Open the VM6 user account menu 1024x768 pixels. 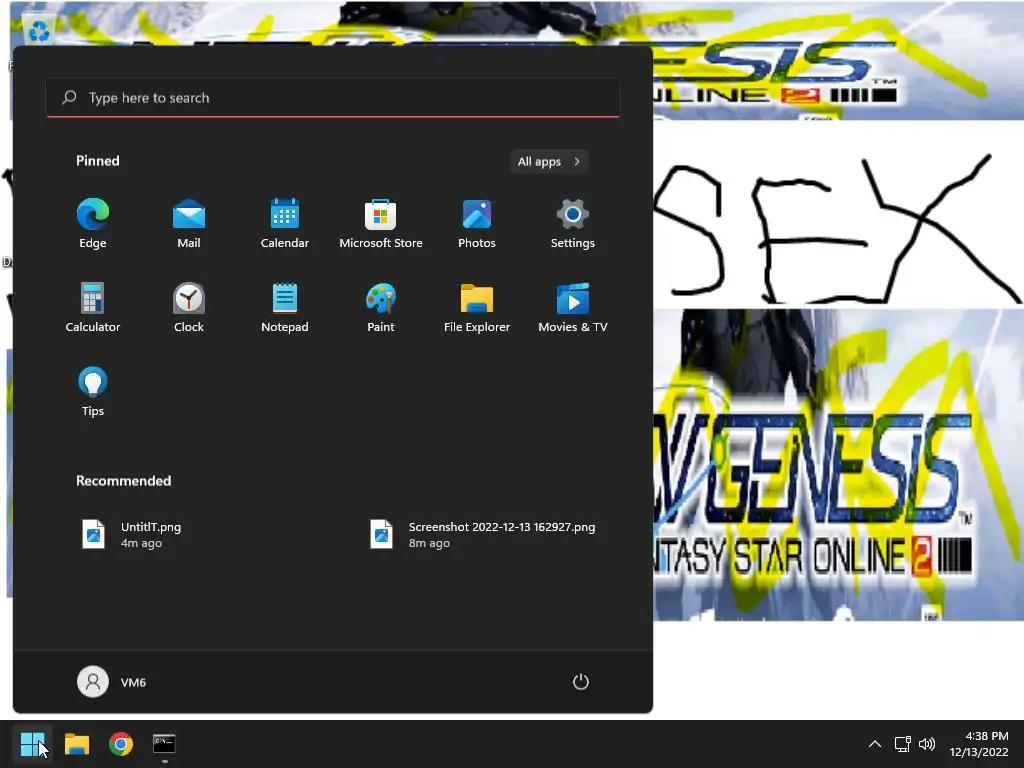pos(112,682)
